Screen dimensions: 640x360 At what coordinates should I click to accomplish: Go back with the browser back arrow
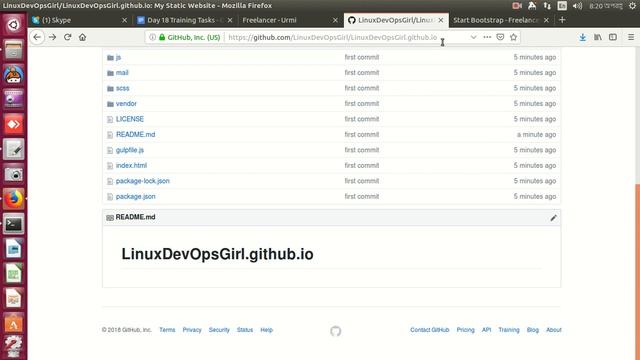(37, 37)
